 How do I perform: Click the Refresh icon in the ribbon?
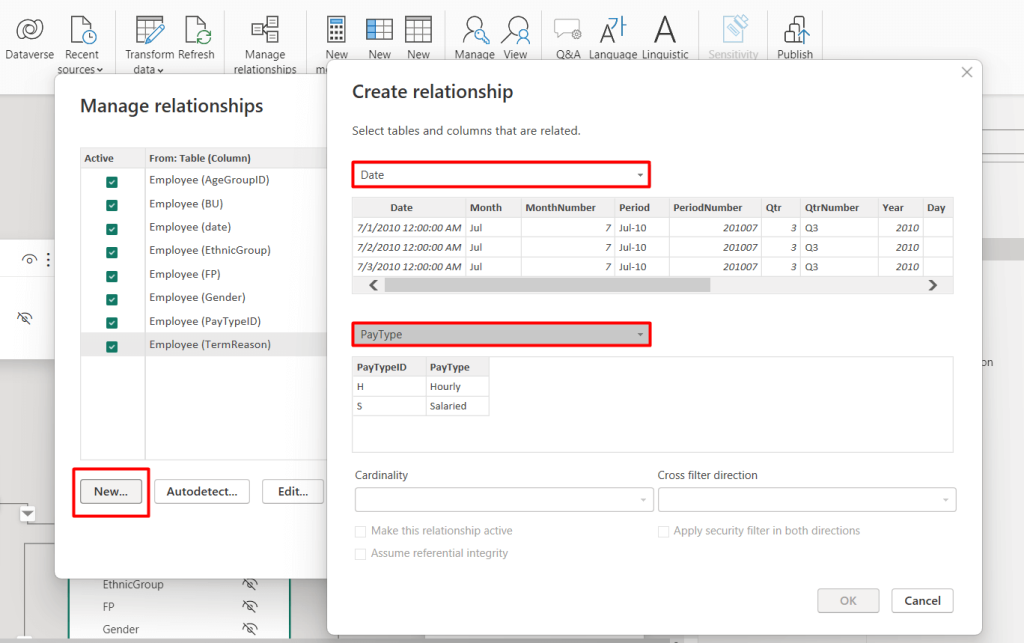(x=197, y=29)
